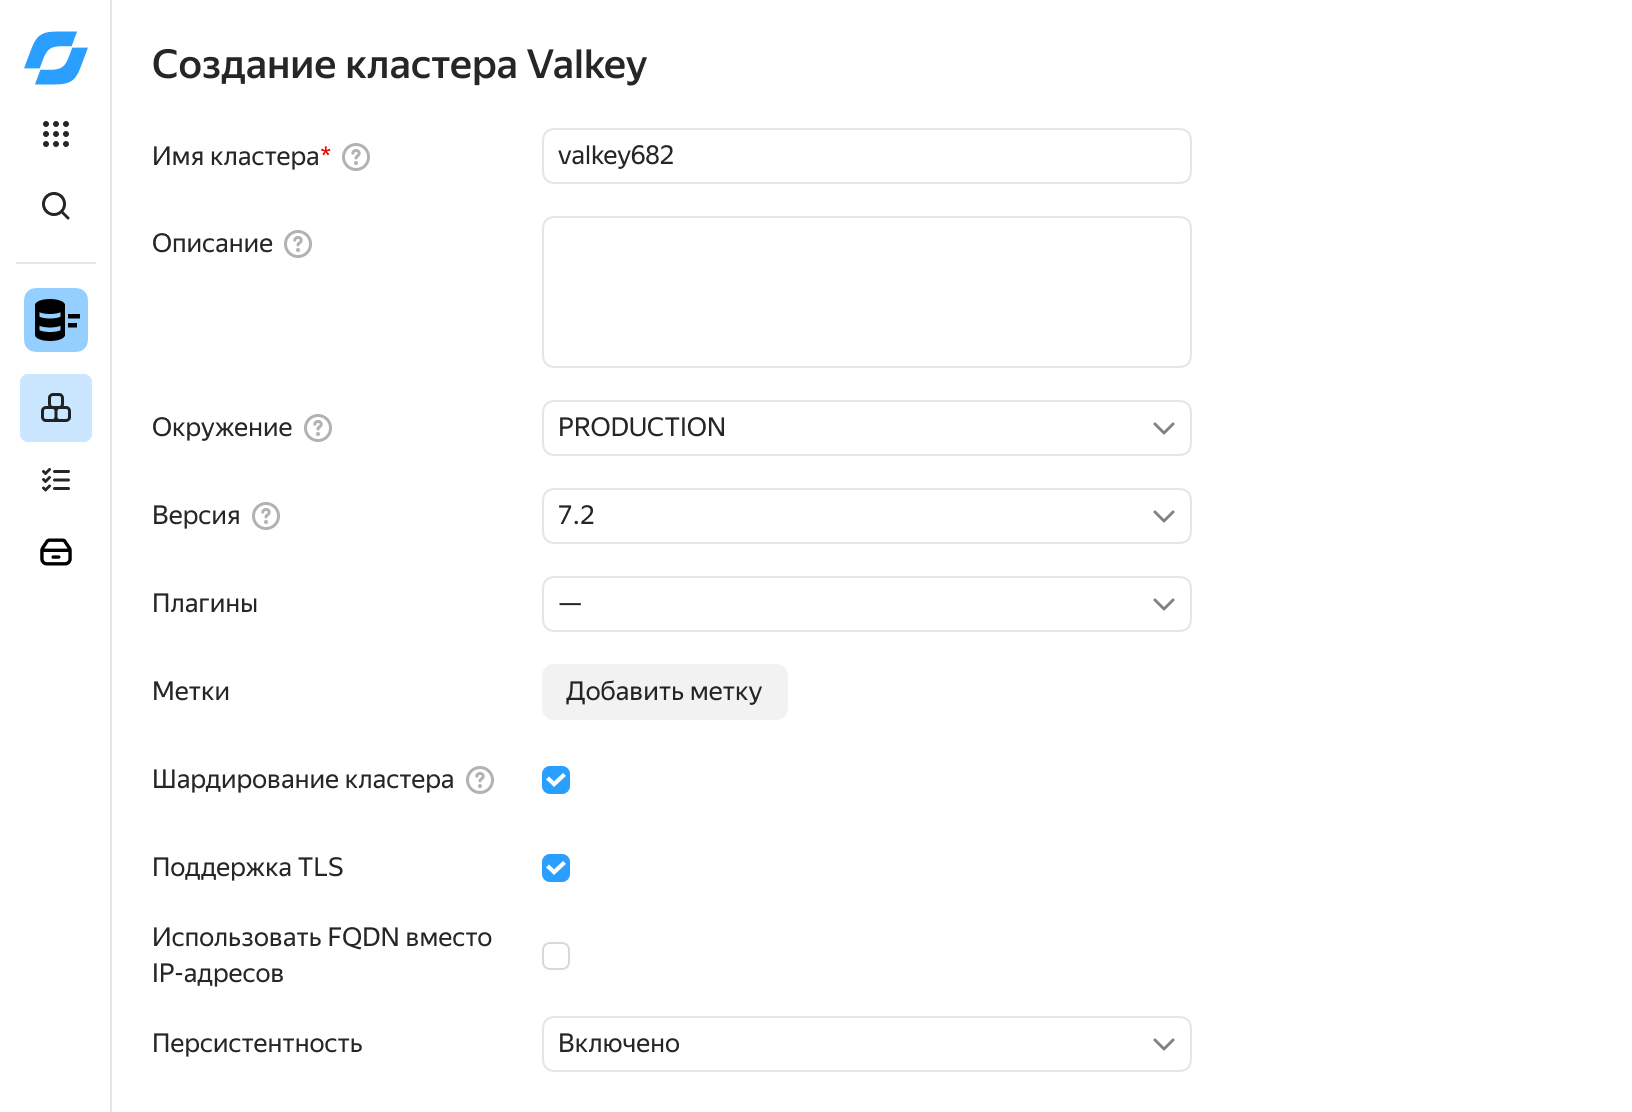Disable the Шардирование кластера checkbox
The height and width of the screenshot is (1112, 1632).
tap(556, 780)
